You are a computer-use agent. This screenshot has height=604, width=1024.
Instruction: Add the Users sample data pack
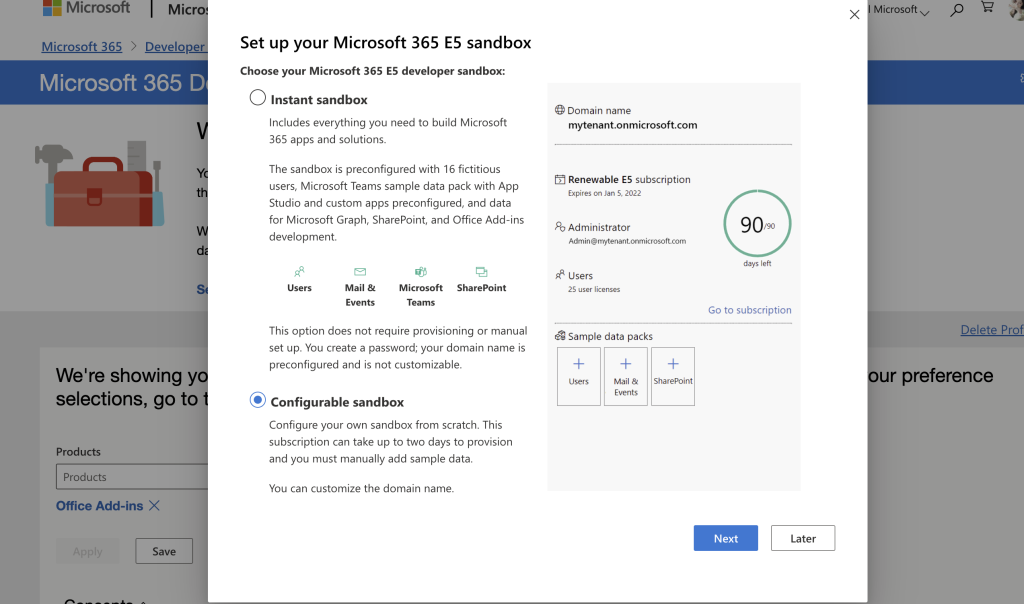pyautogui.click(x=578, y=376)
